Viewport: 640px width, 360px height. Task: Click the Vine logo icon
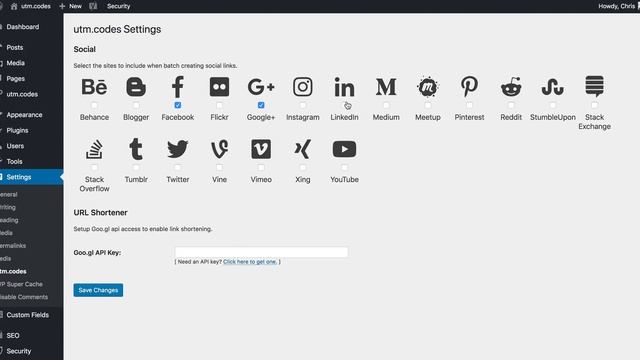point(219,149)
